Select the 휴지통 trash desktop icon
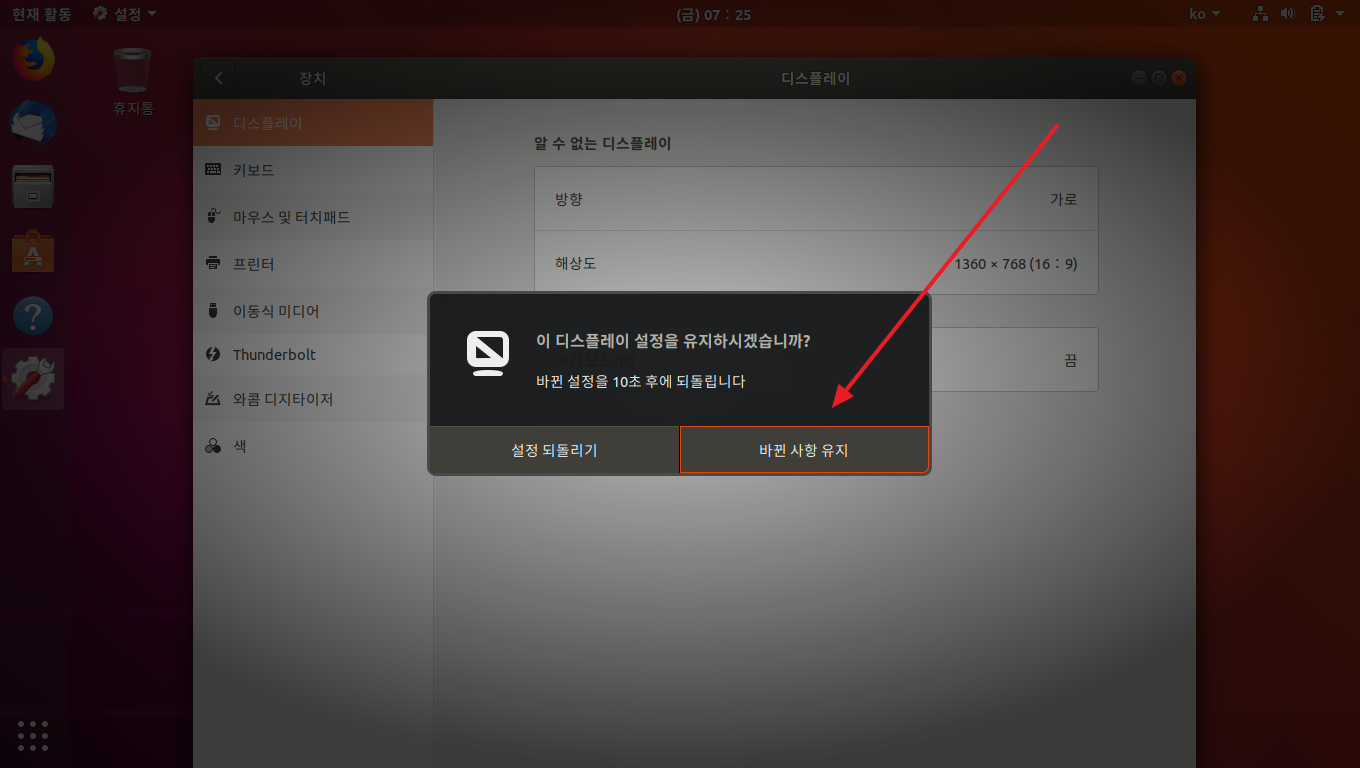The height and width of the screenshot is (768, 1360). click(132, 81)
